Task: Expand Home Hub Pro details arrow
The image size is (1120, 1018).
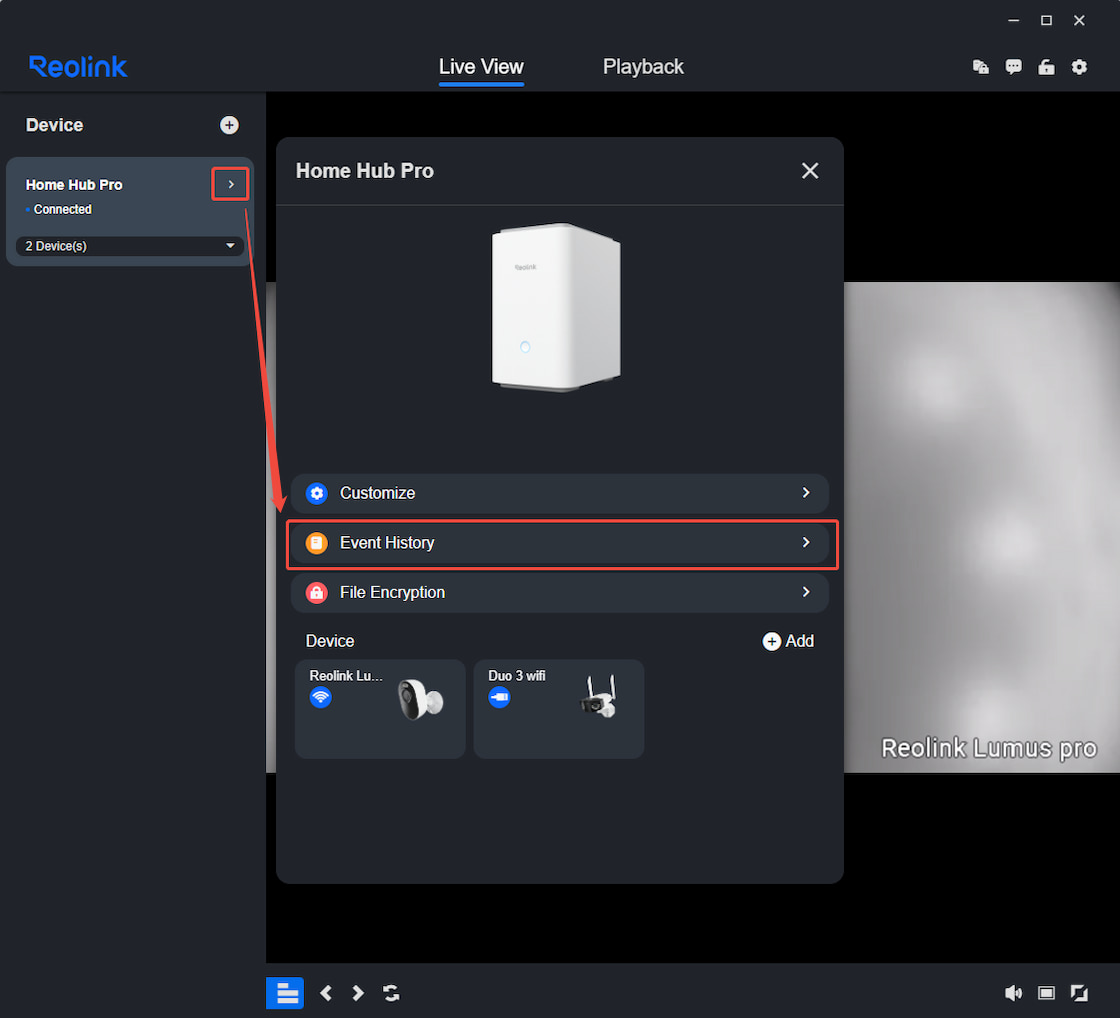Action: 230,184
